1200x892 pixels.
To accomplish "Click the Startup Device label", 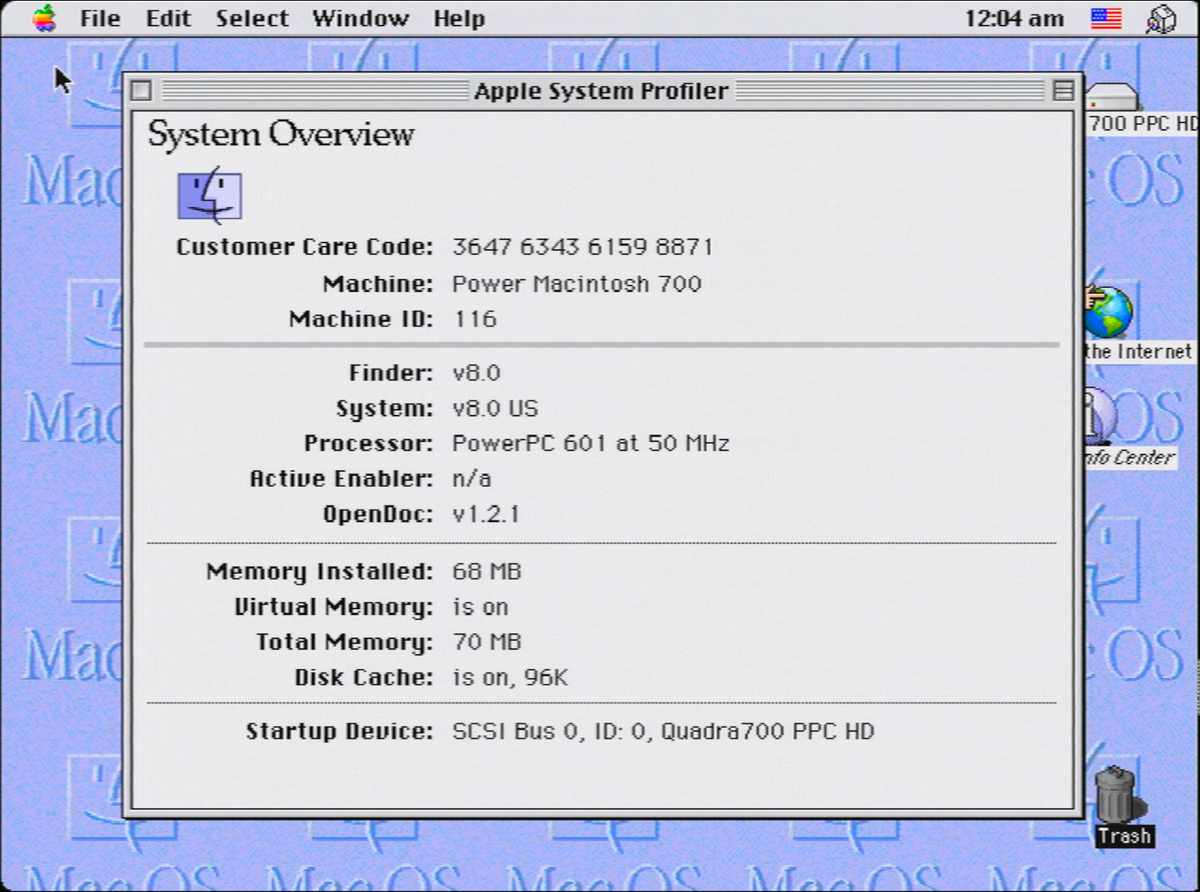I will point(340,731).
